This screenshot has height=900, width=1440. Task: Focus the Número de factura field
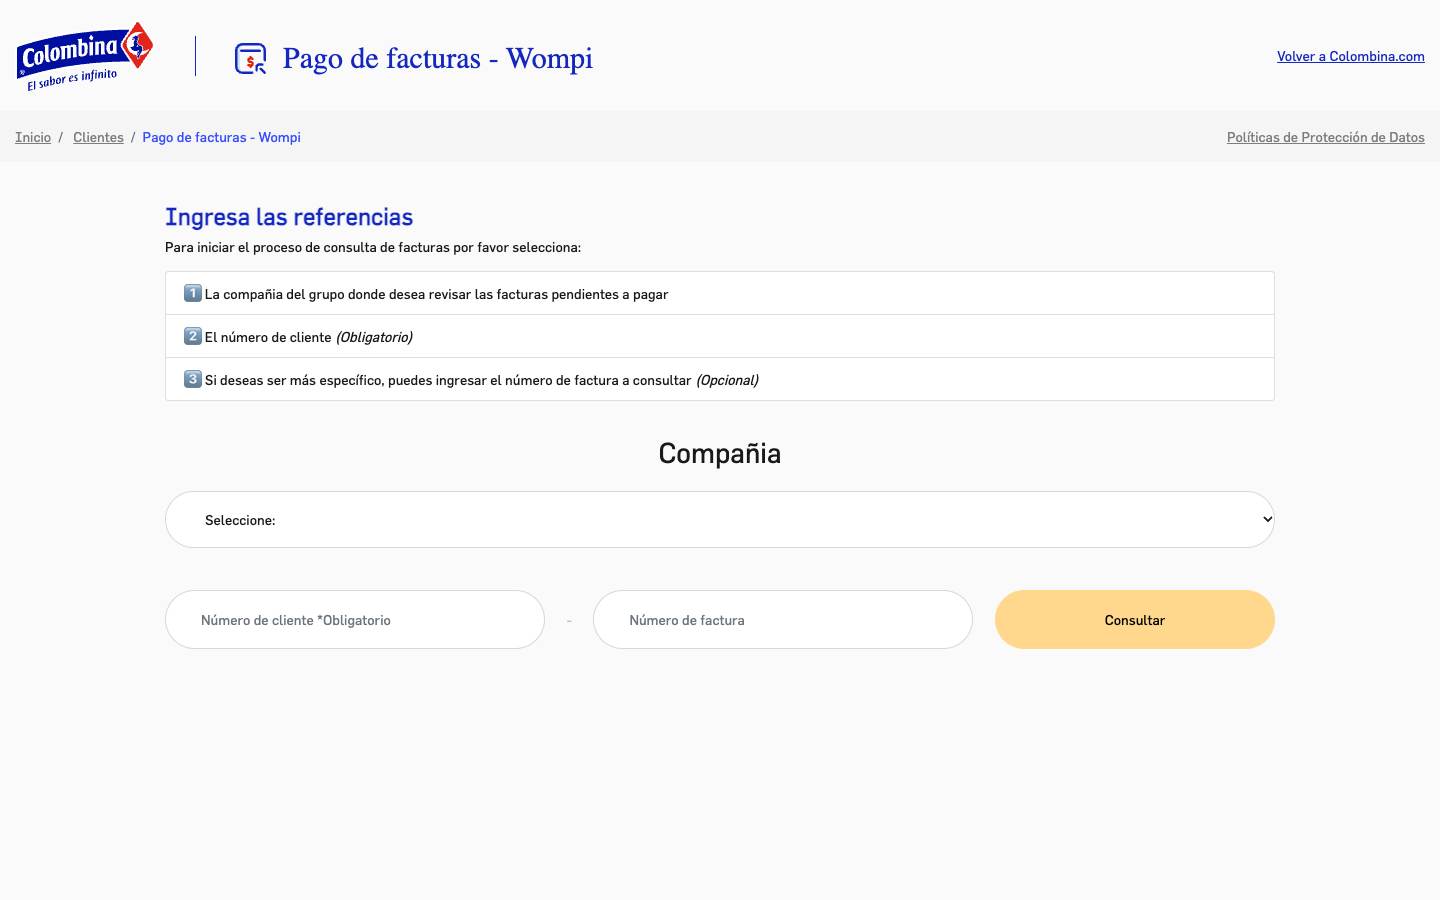(x=783, y=620)
